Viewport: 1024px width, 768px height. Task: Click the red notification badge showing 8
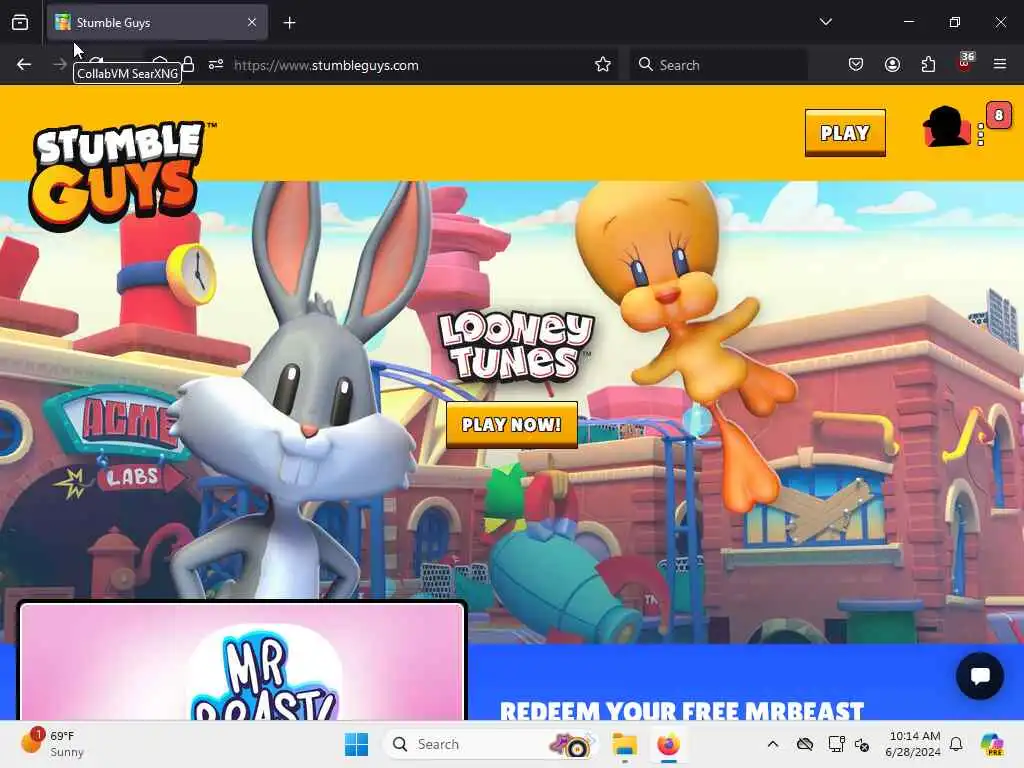(999, 116)
